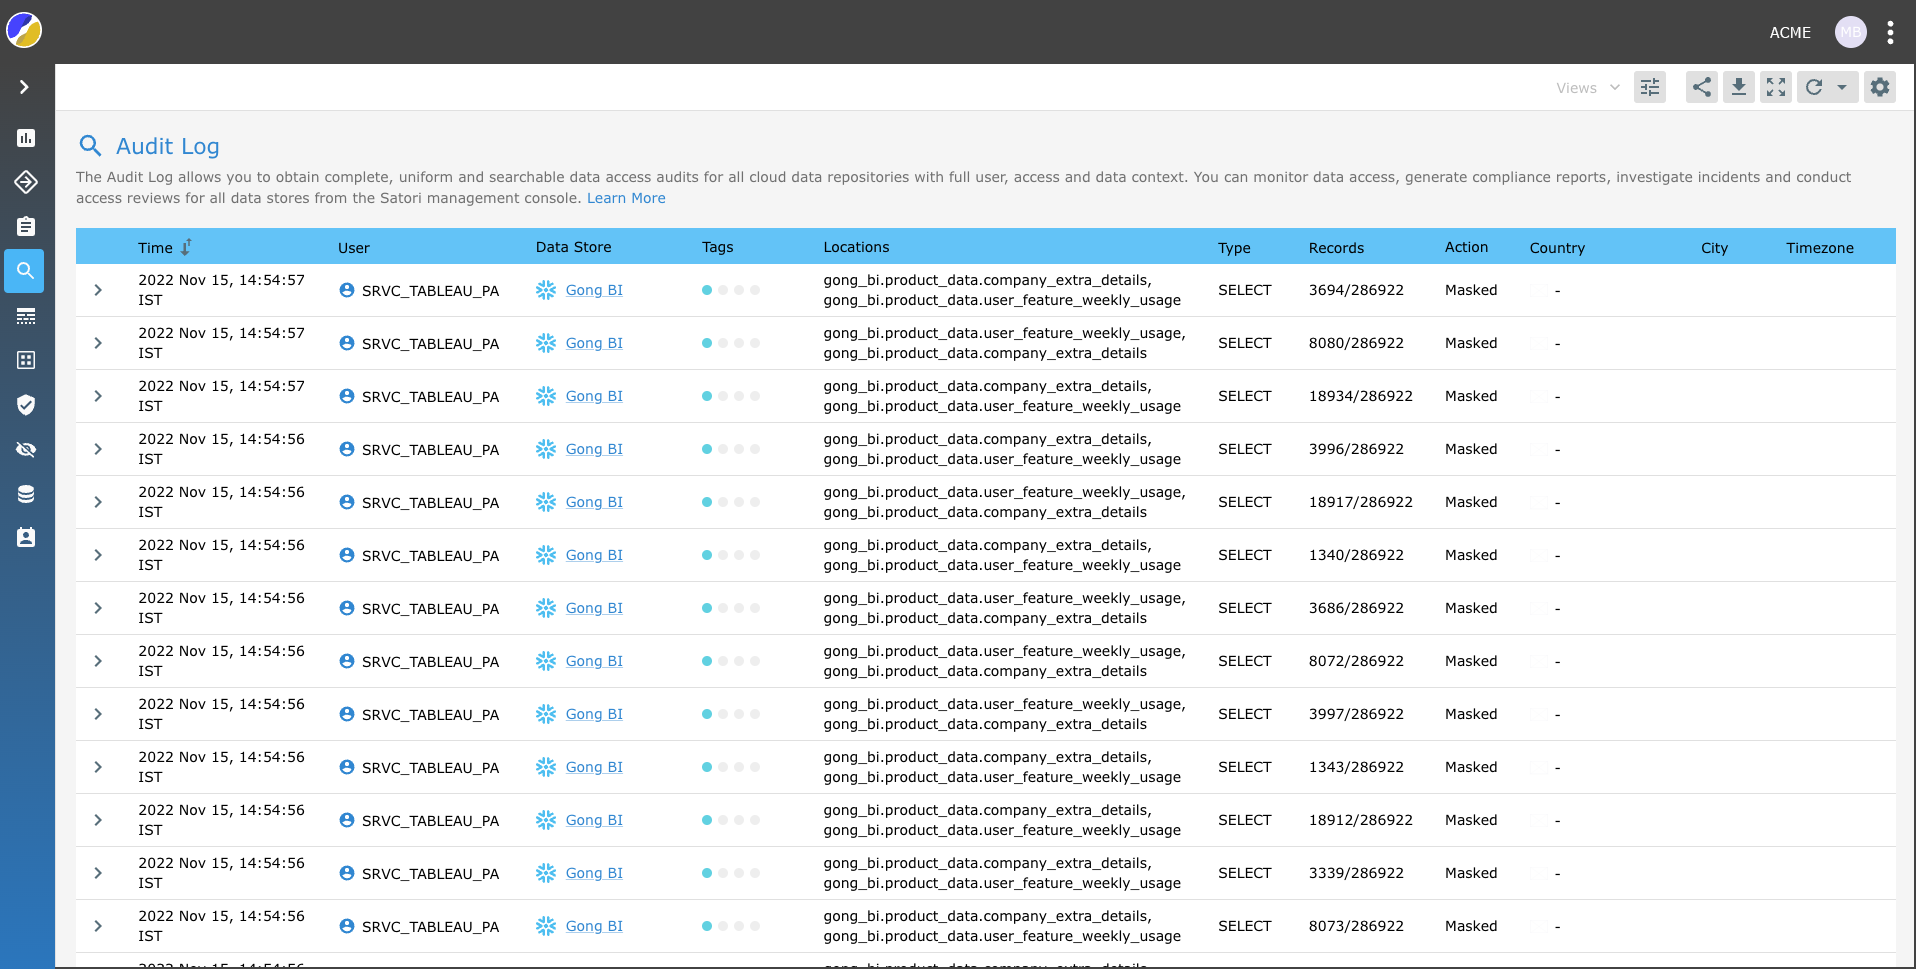Expand the first audit log row
This screenshot has height=969, width=1916.
pyautogui.click(x=98, y=290)
